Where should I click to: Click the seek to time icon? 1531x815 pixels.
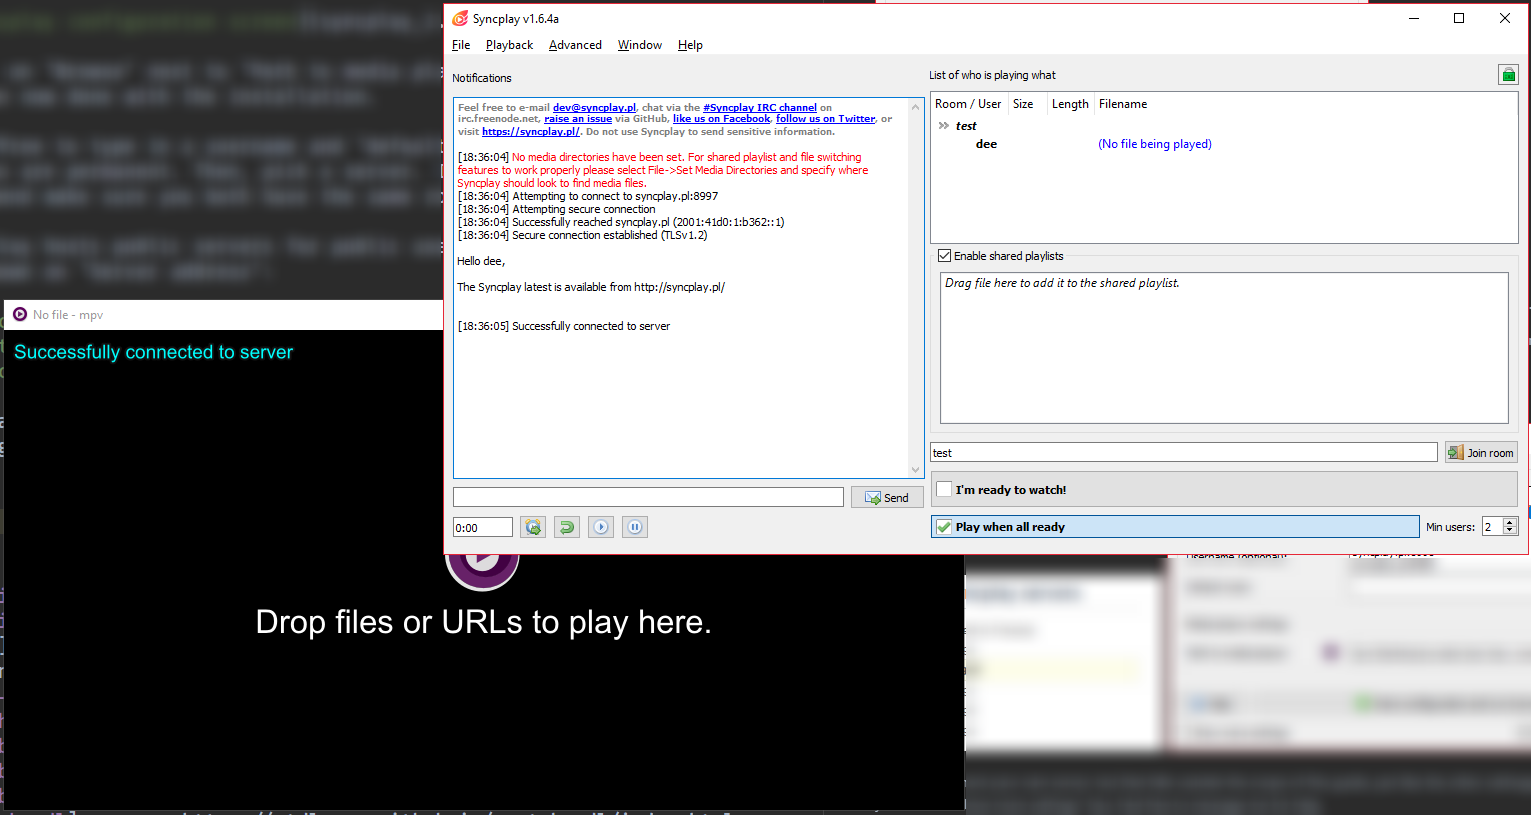tap(533, 526)
